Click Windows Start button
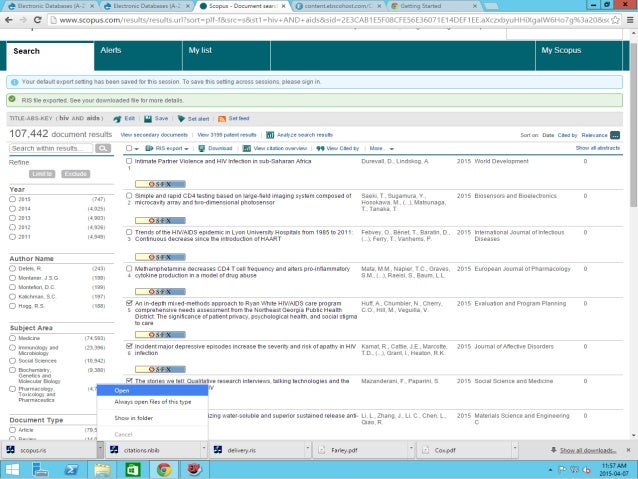The height and width of the screenshot is (479, 638). click(x=12, y=470)
